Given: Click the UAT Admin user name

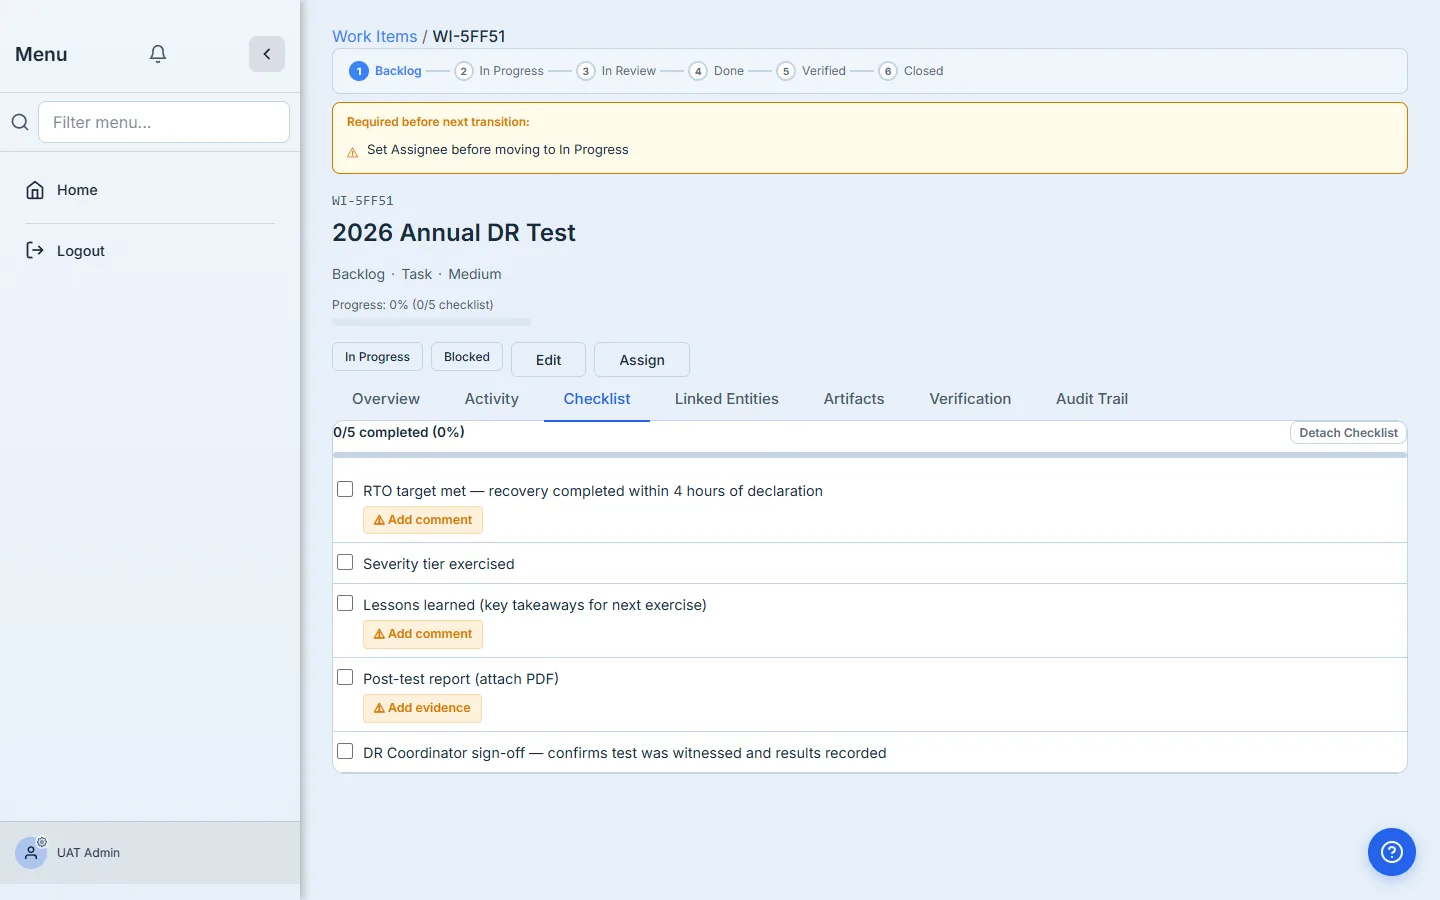Looking at the screenshot, I should 88,853.
